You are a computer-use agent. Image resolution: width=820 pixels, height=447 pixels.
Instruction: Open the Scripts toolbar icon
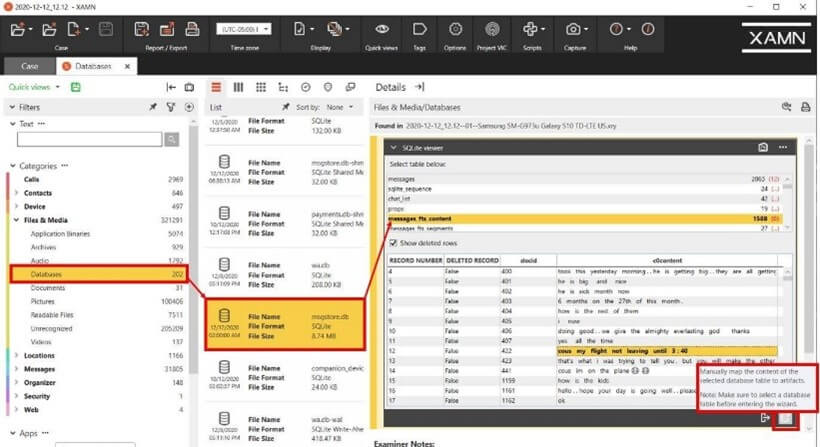tap(530, 30)
